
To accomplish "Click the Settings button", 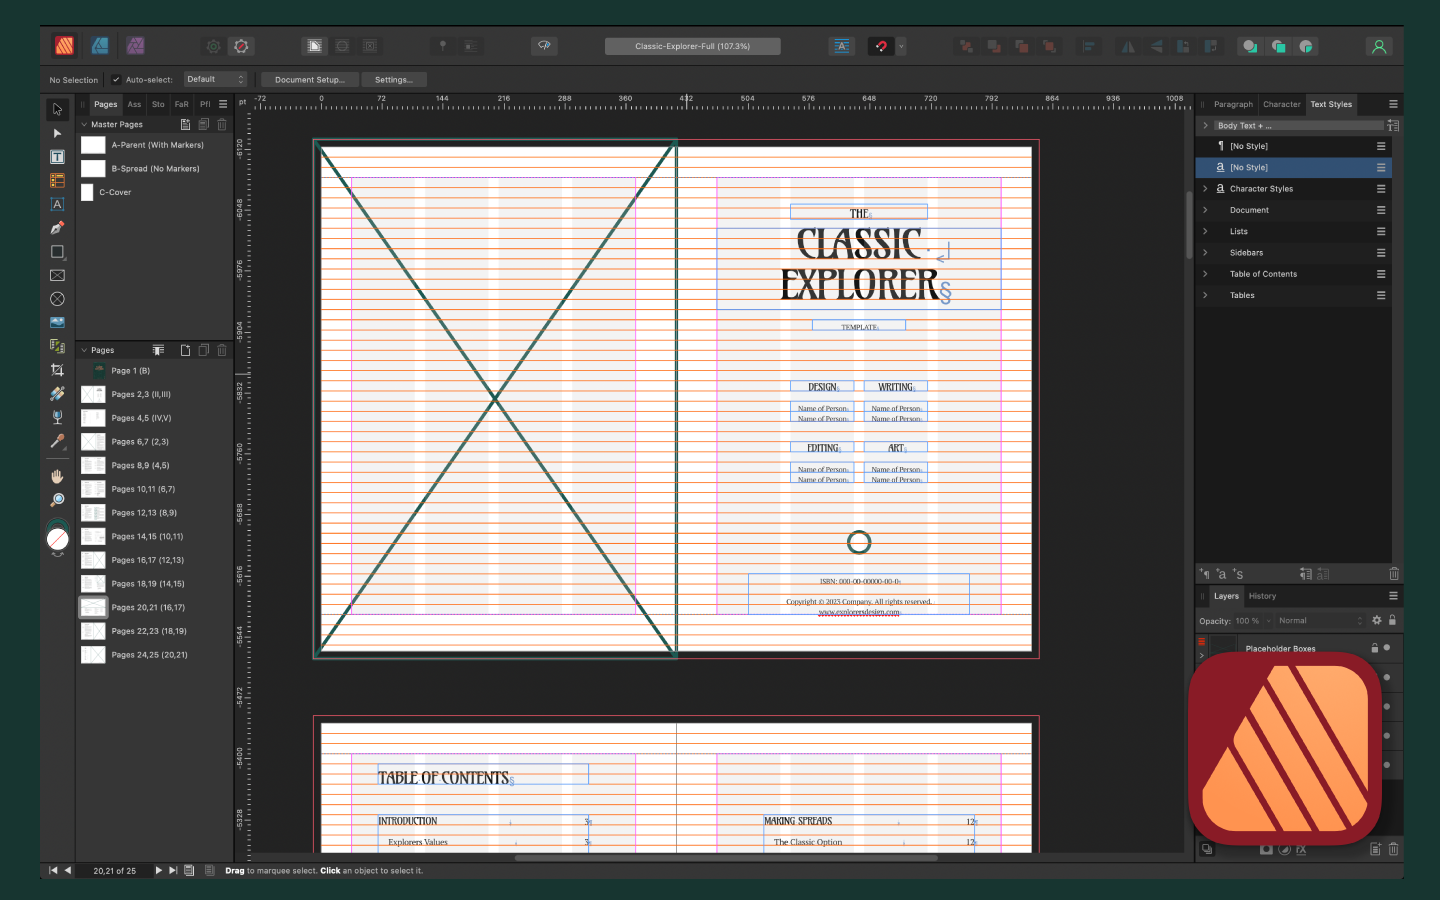I will pos(393,80).
